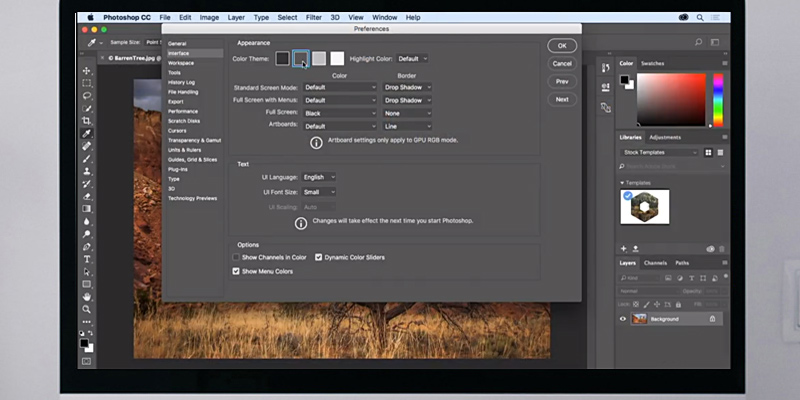800x400 pixels.
Task: Select the Move tool
Action: 87,70
